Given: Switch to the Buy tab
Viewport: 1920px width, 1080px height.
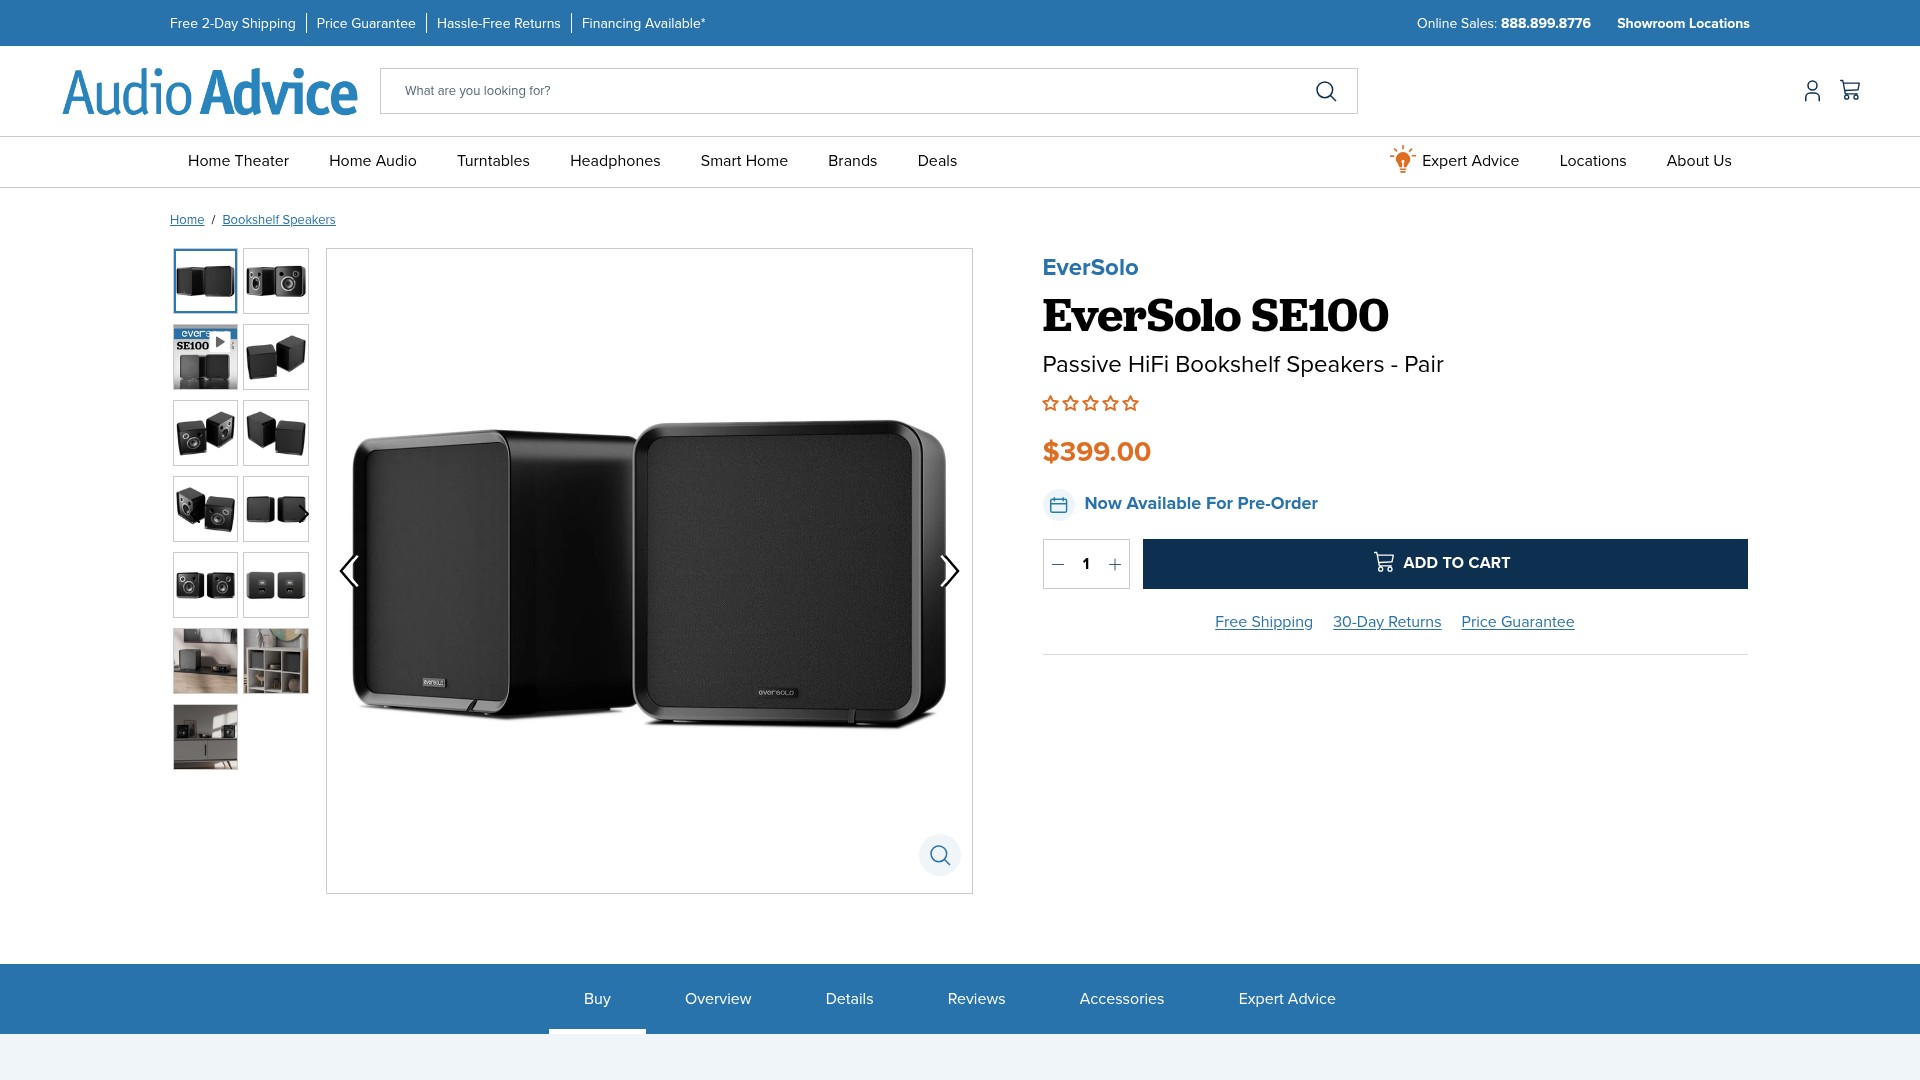Looking at the screenshot, I should (597, 999).
